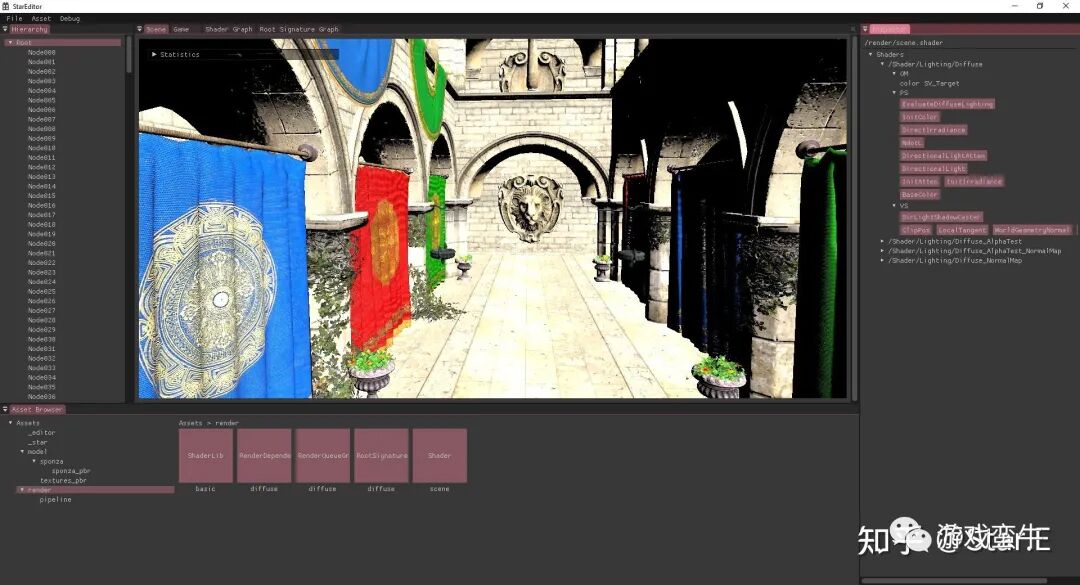Viewport: 1080px width, 585px height.
Task: Click the BaseColor button
Action: (920, 194)
